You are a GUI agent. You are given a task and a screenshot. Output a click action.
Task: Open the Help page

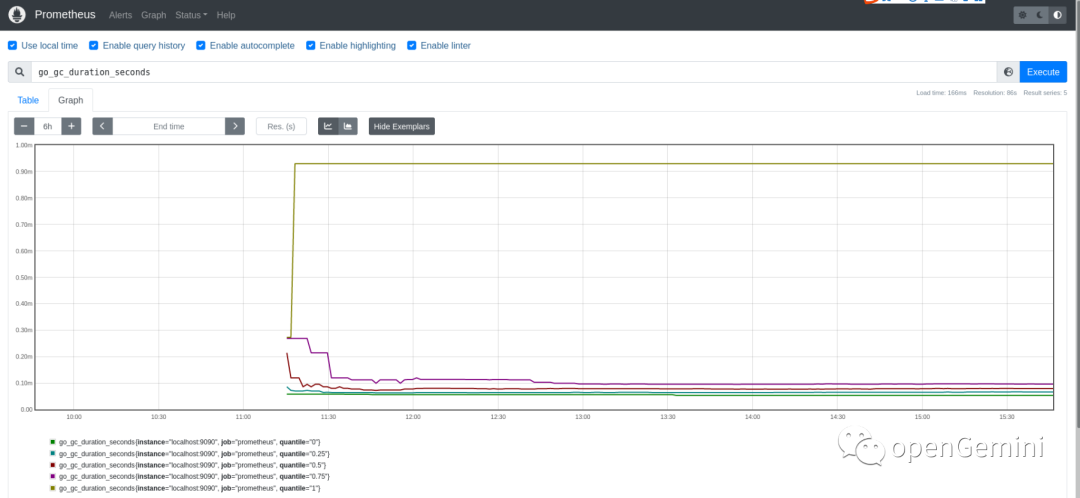[226, 15]
